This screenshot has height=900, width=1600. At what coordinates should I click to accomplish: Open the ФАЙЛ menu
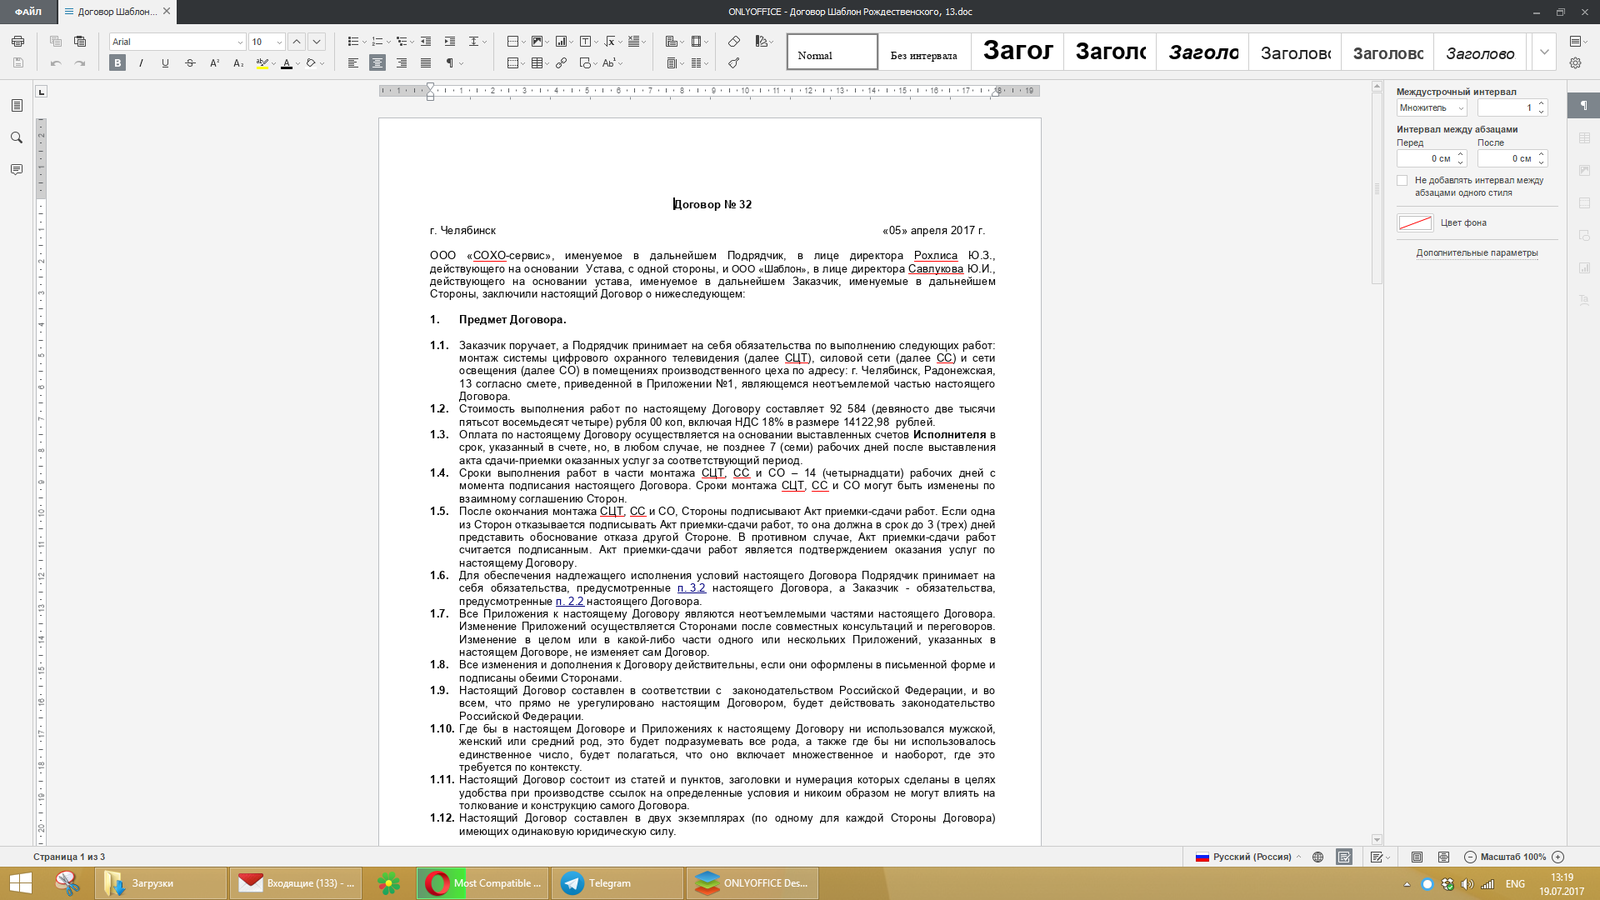coord(28,12)
